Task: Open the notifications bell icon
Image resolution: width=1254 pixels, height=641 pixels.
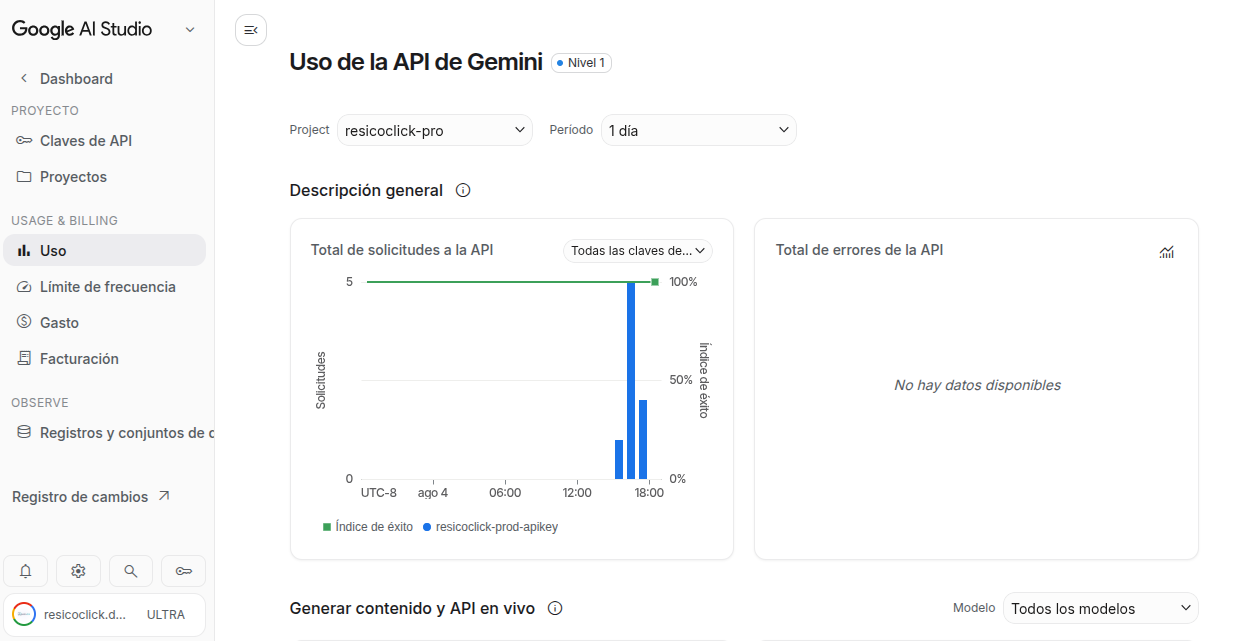Action: 26,571
